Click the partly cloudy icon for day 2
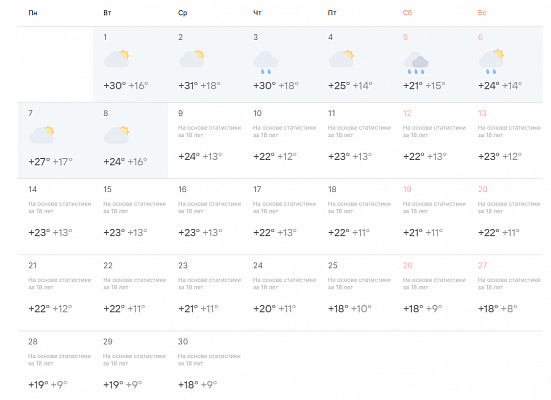551x400 pixels. pos(192,59)
